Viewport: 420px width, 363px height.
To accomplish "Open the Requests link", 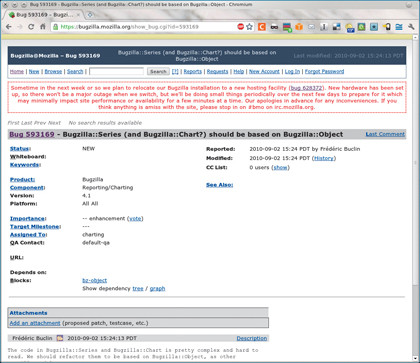I will 217,71.
